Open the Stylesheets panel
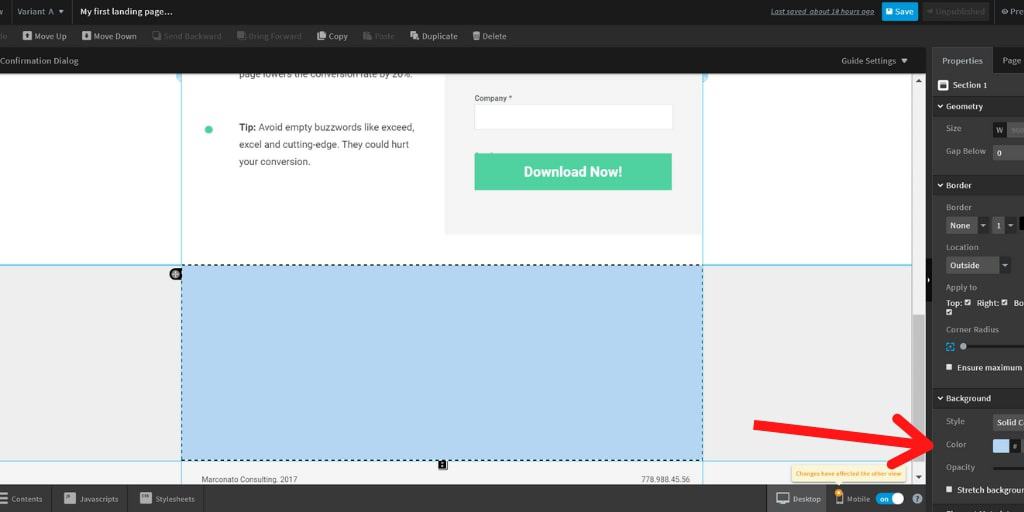This screenshot has height=512, width=1024. point(167,499)
